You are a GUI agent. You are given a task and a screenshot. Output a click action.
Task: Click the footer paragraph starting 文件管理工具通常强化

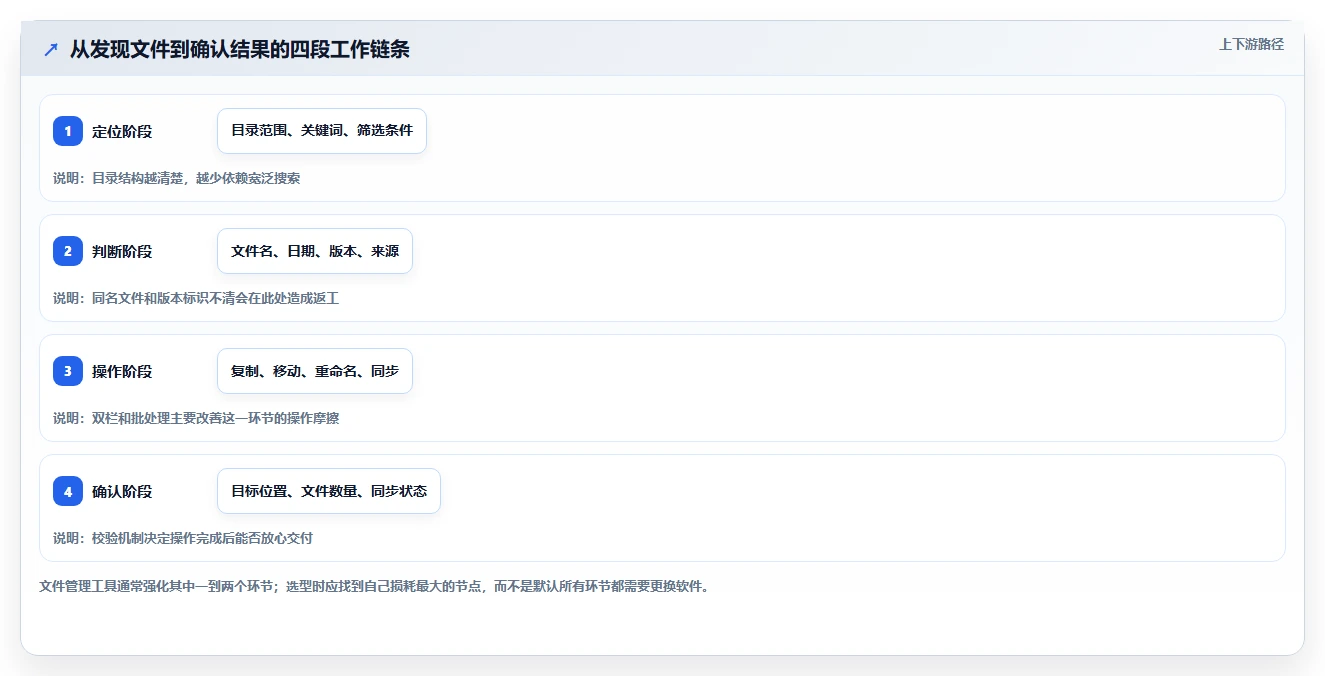point(374,586)
